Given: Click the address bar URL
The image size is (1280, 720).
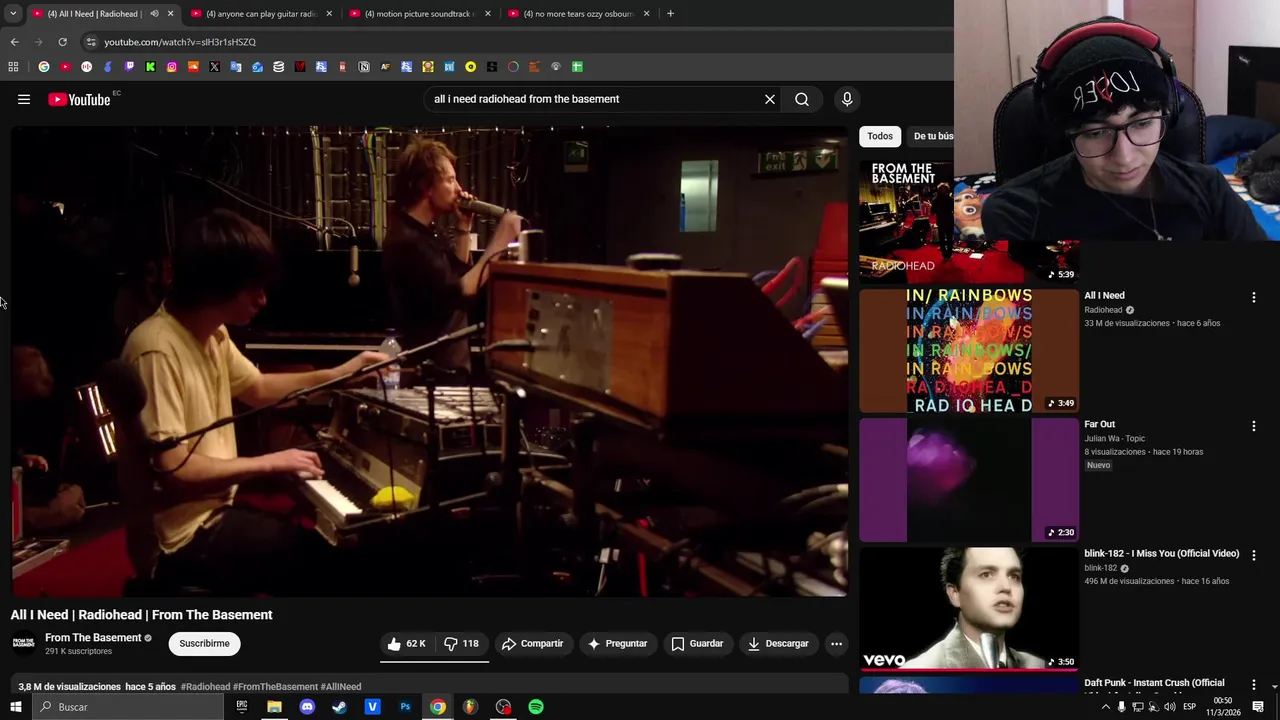Looking at the screenshot, I should coord(180,42).
